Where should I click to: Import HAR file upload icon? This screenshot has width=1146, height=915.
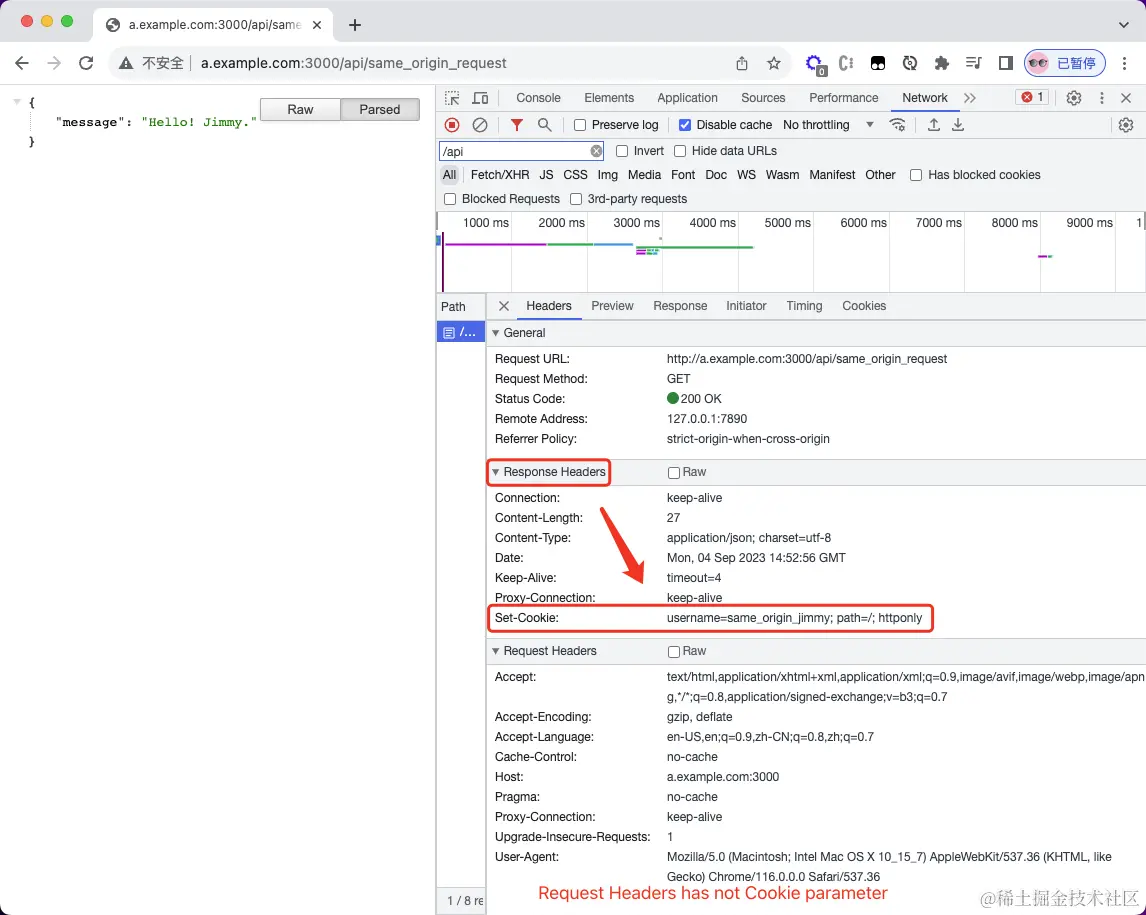933,125
